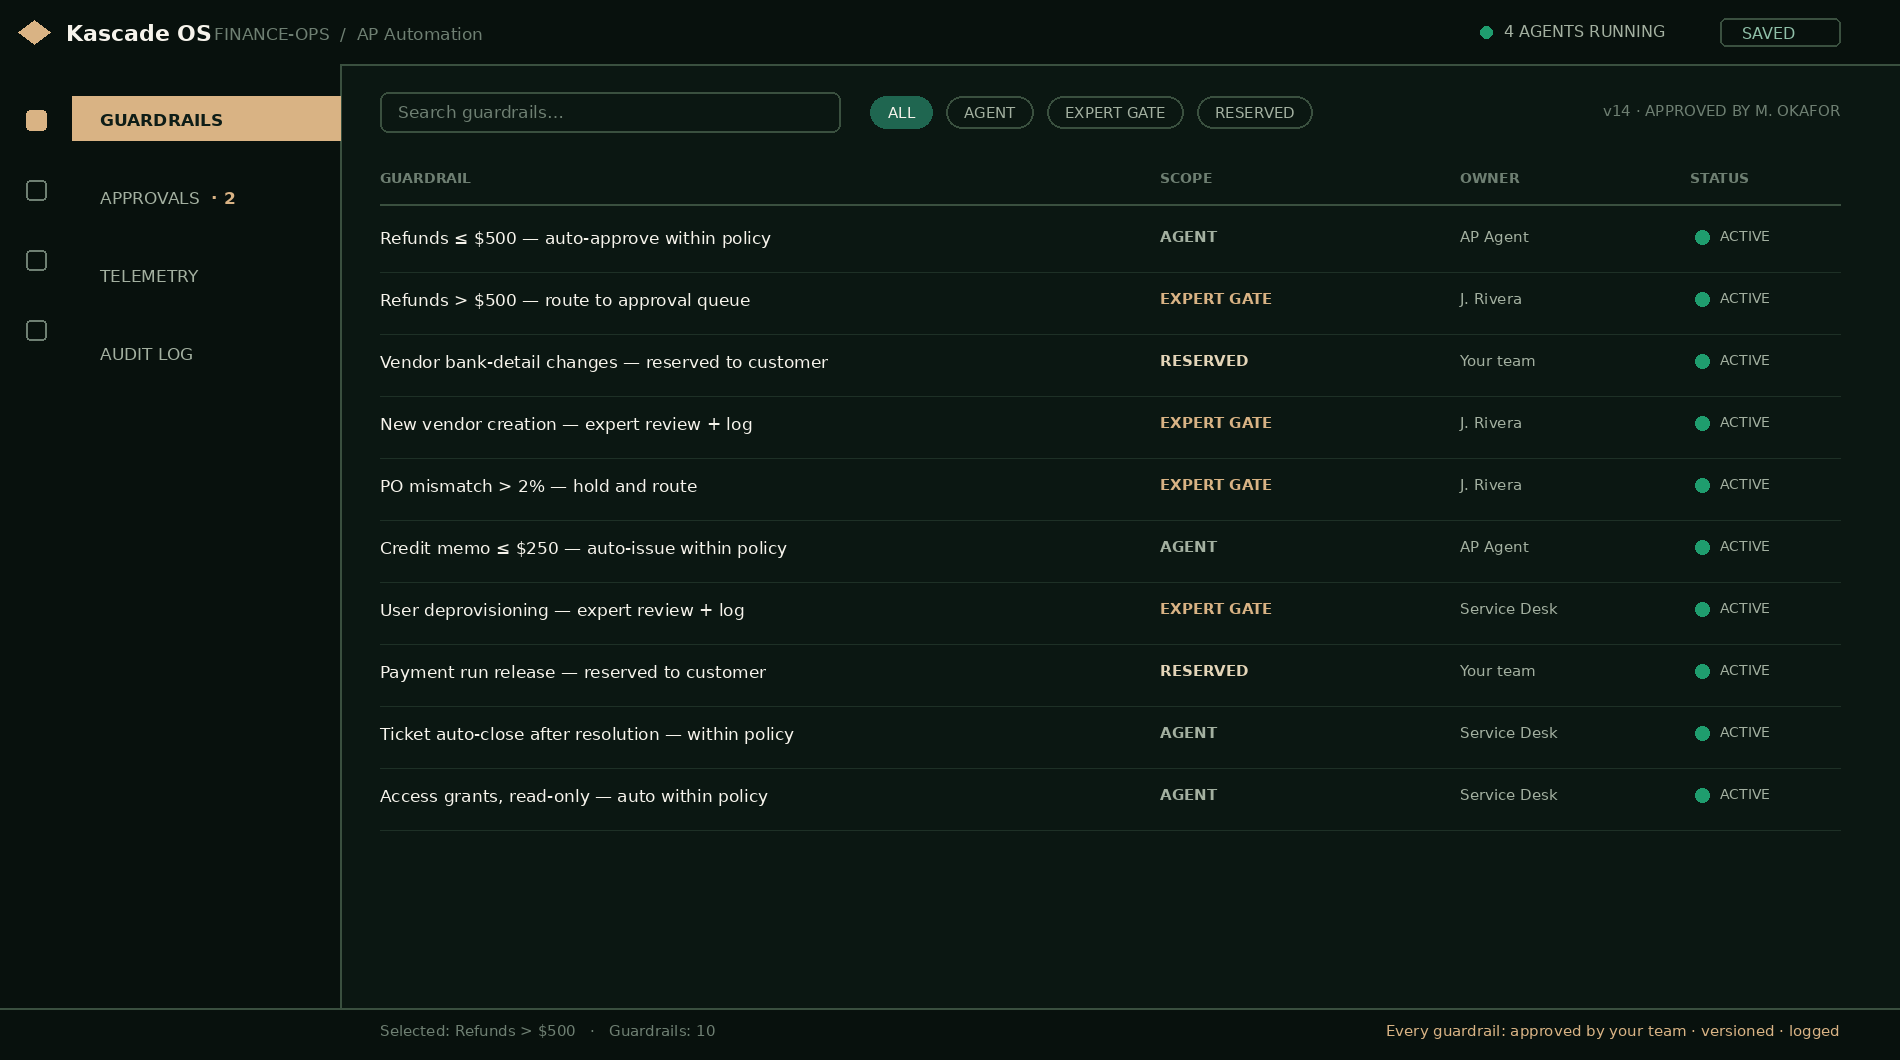Open the TELEMETRY section
Image resolution: width=1900 pixels, height=1060 pixels.
click(x=149, y=276)
